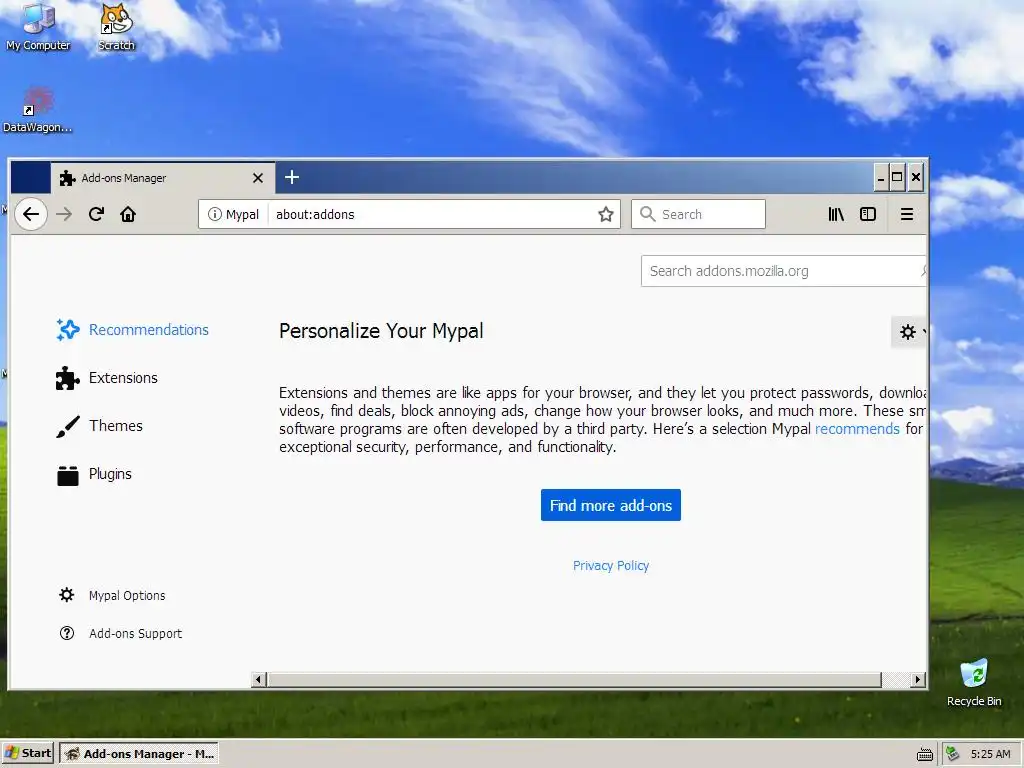
Task: Open the hamburger application menu
Action: tap(907, 214)
